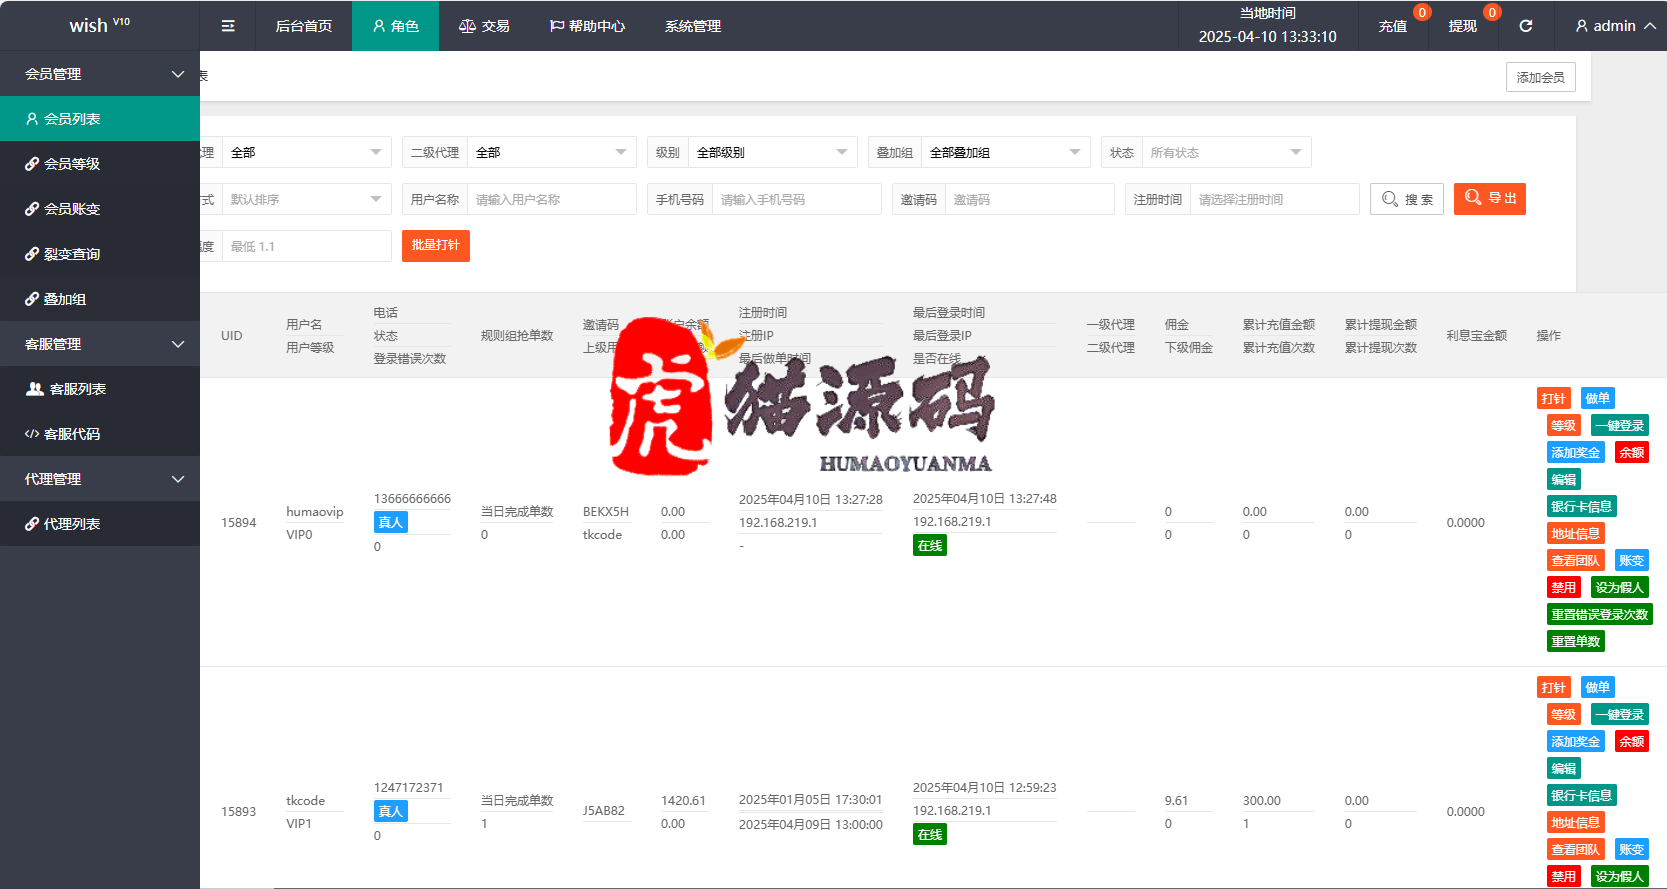Image resolution: width=1667 pixels, height=889 pixels.
Task: Select the 角色 top menu
Action: click(x=395, y=26)
